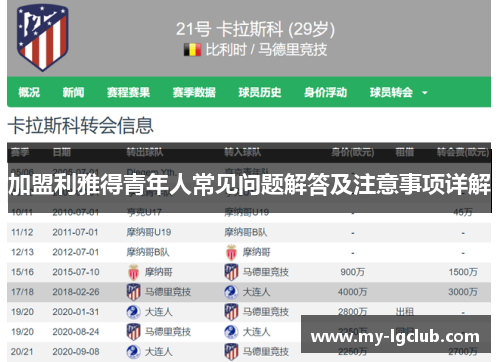This screenshot has width=500, height=362.
Task: Click Dalian club logo in the 17/18 row
Action: pos(231,292)
